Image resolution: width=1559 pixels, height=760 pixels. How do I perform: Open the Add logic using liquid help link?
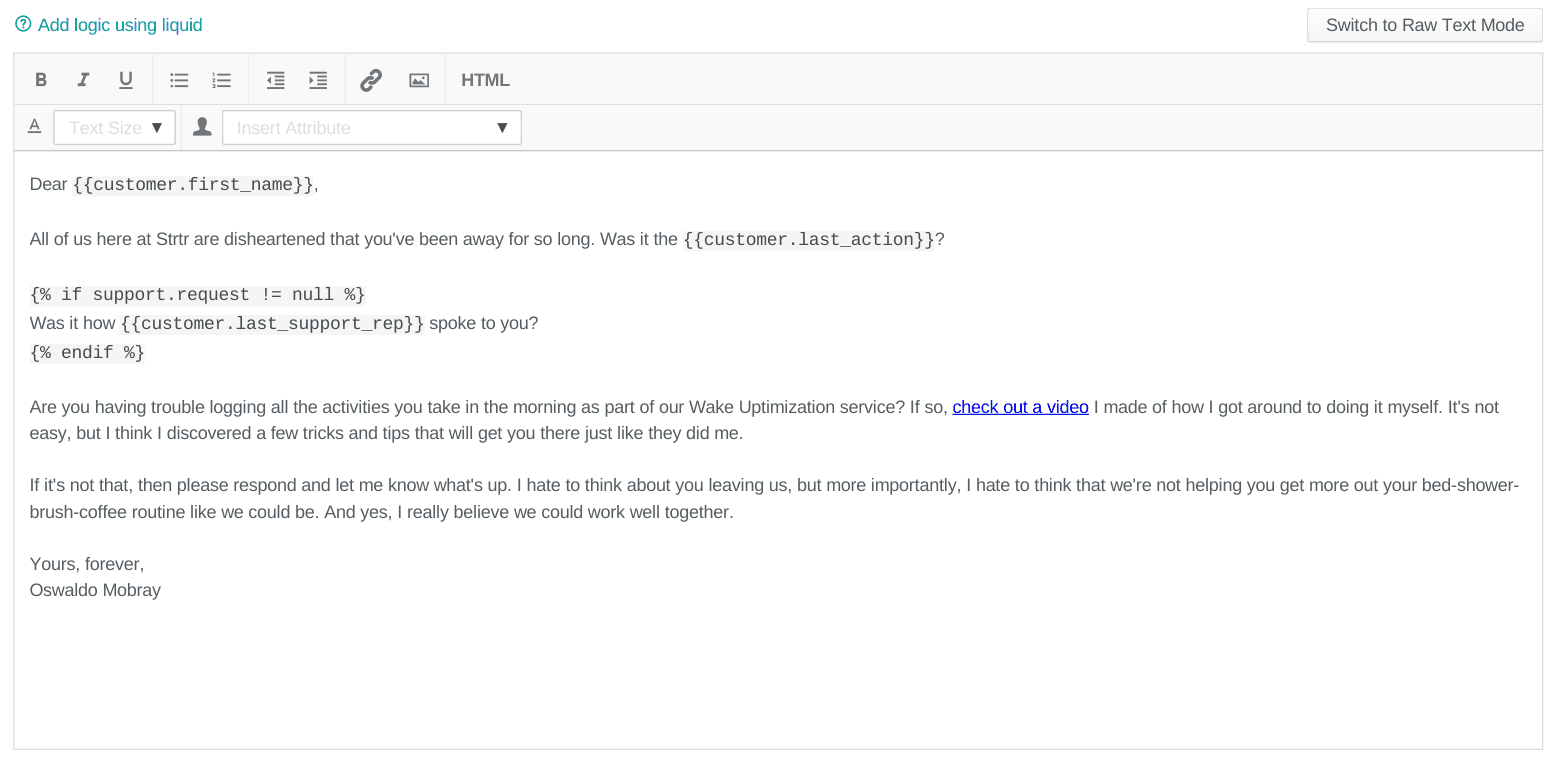120,25
